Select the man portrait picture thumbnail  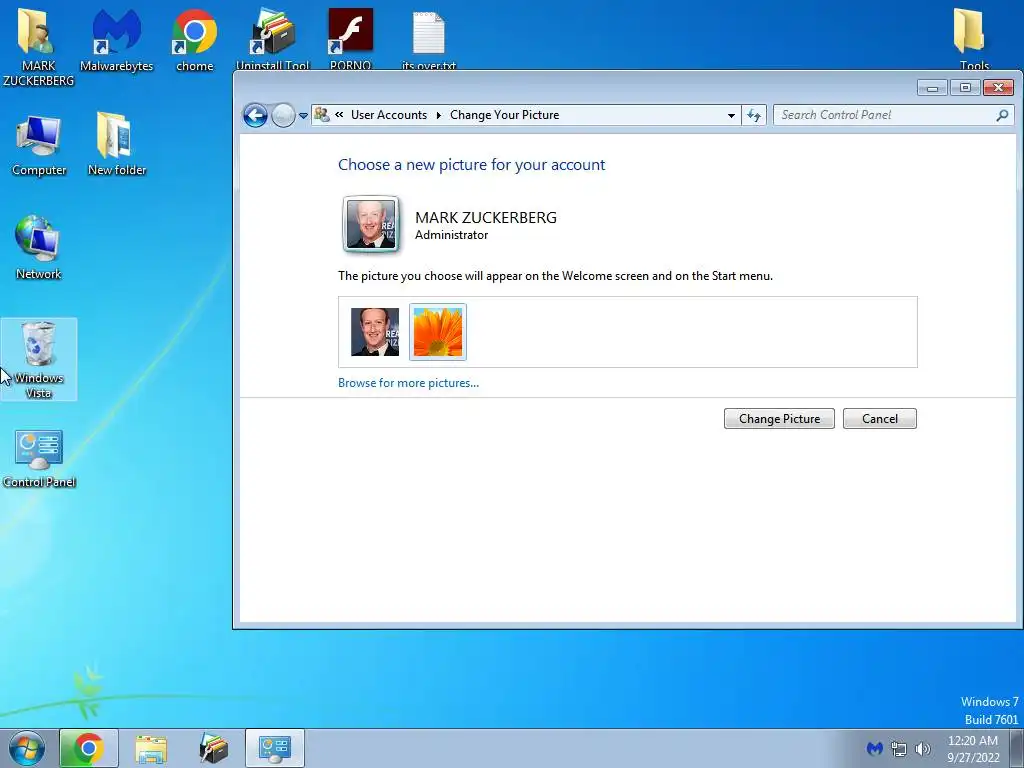click(375, 332)
